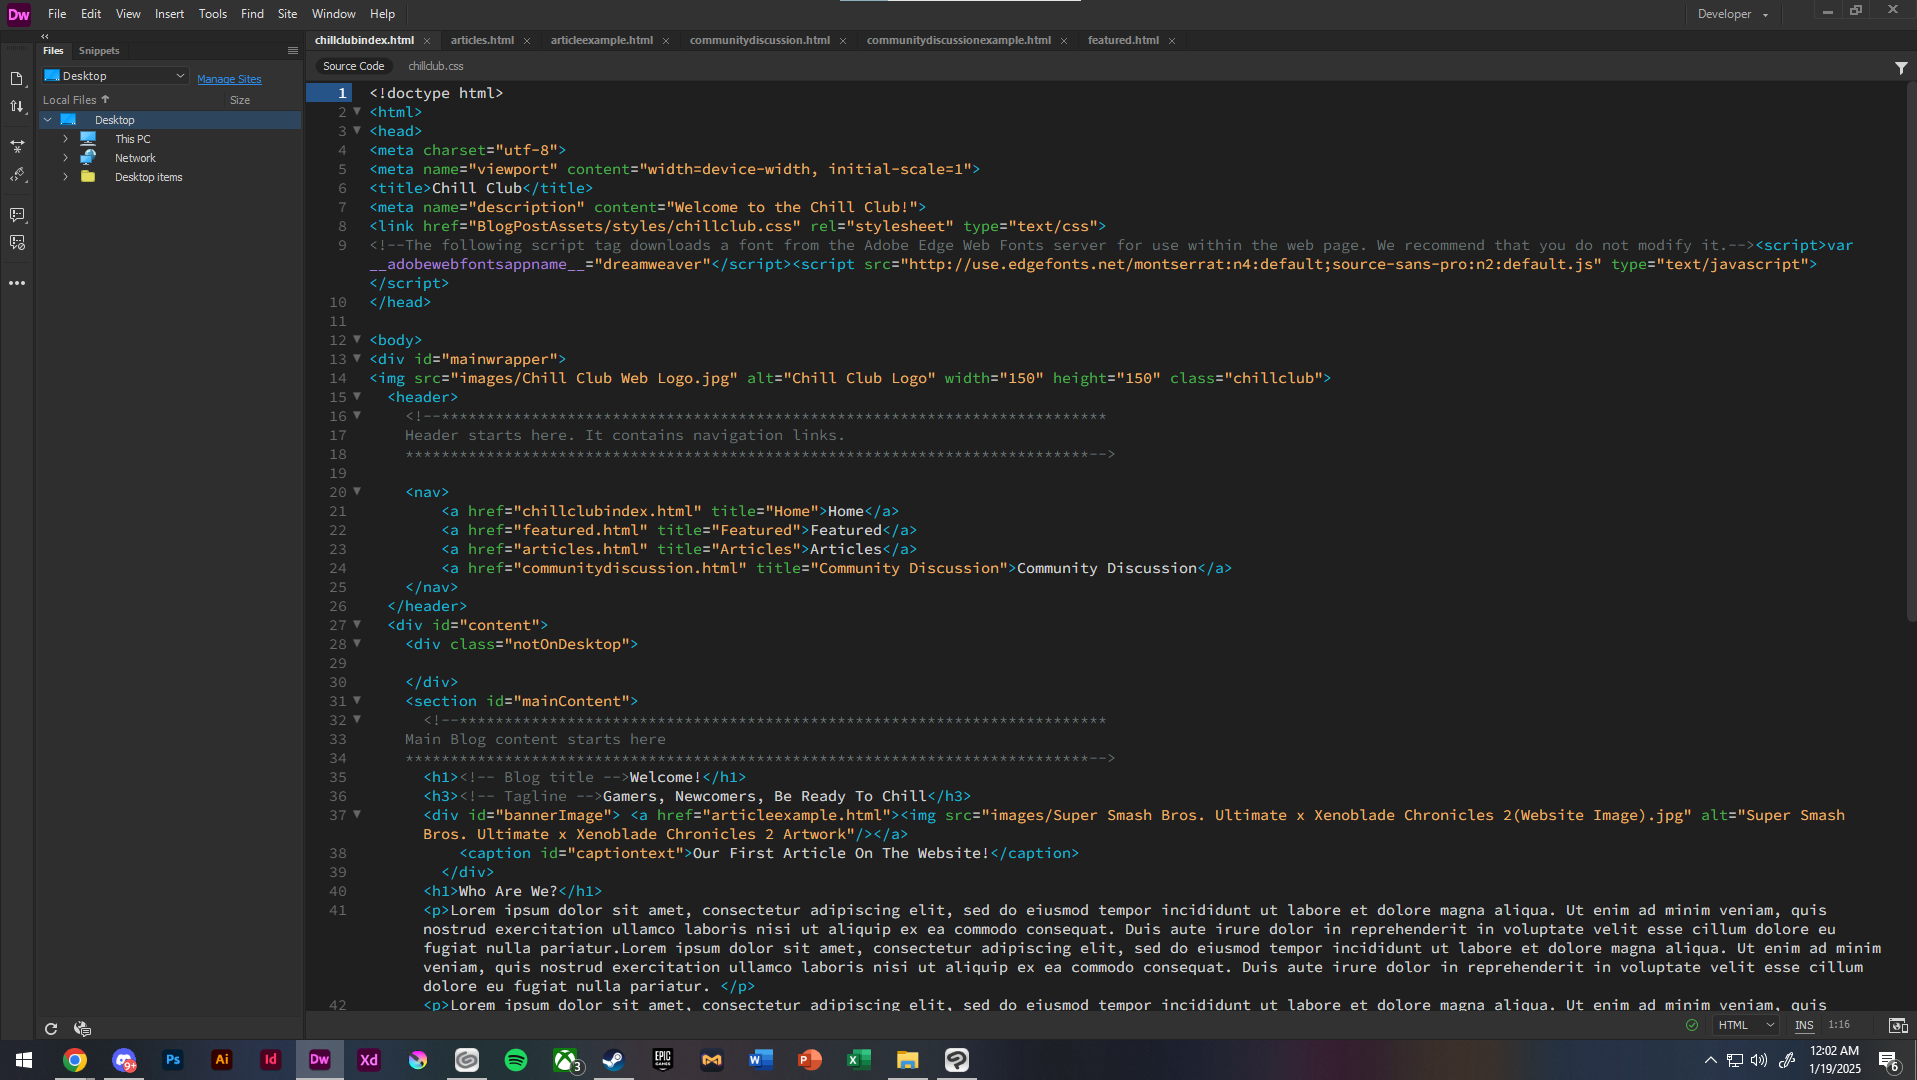Collapse html tag fold arrow on line 2

(357, 111)
